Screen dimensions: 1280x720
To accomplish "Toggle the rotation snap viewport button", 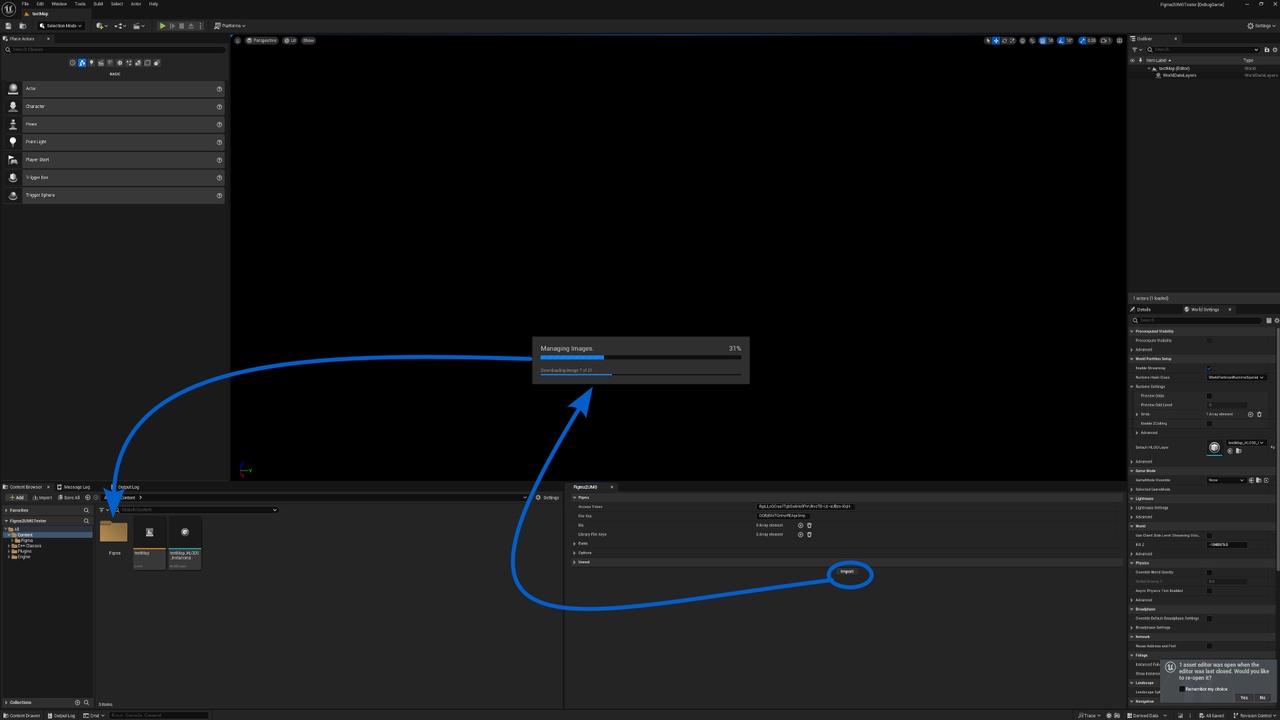I will [1061, 41].
